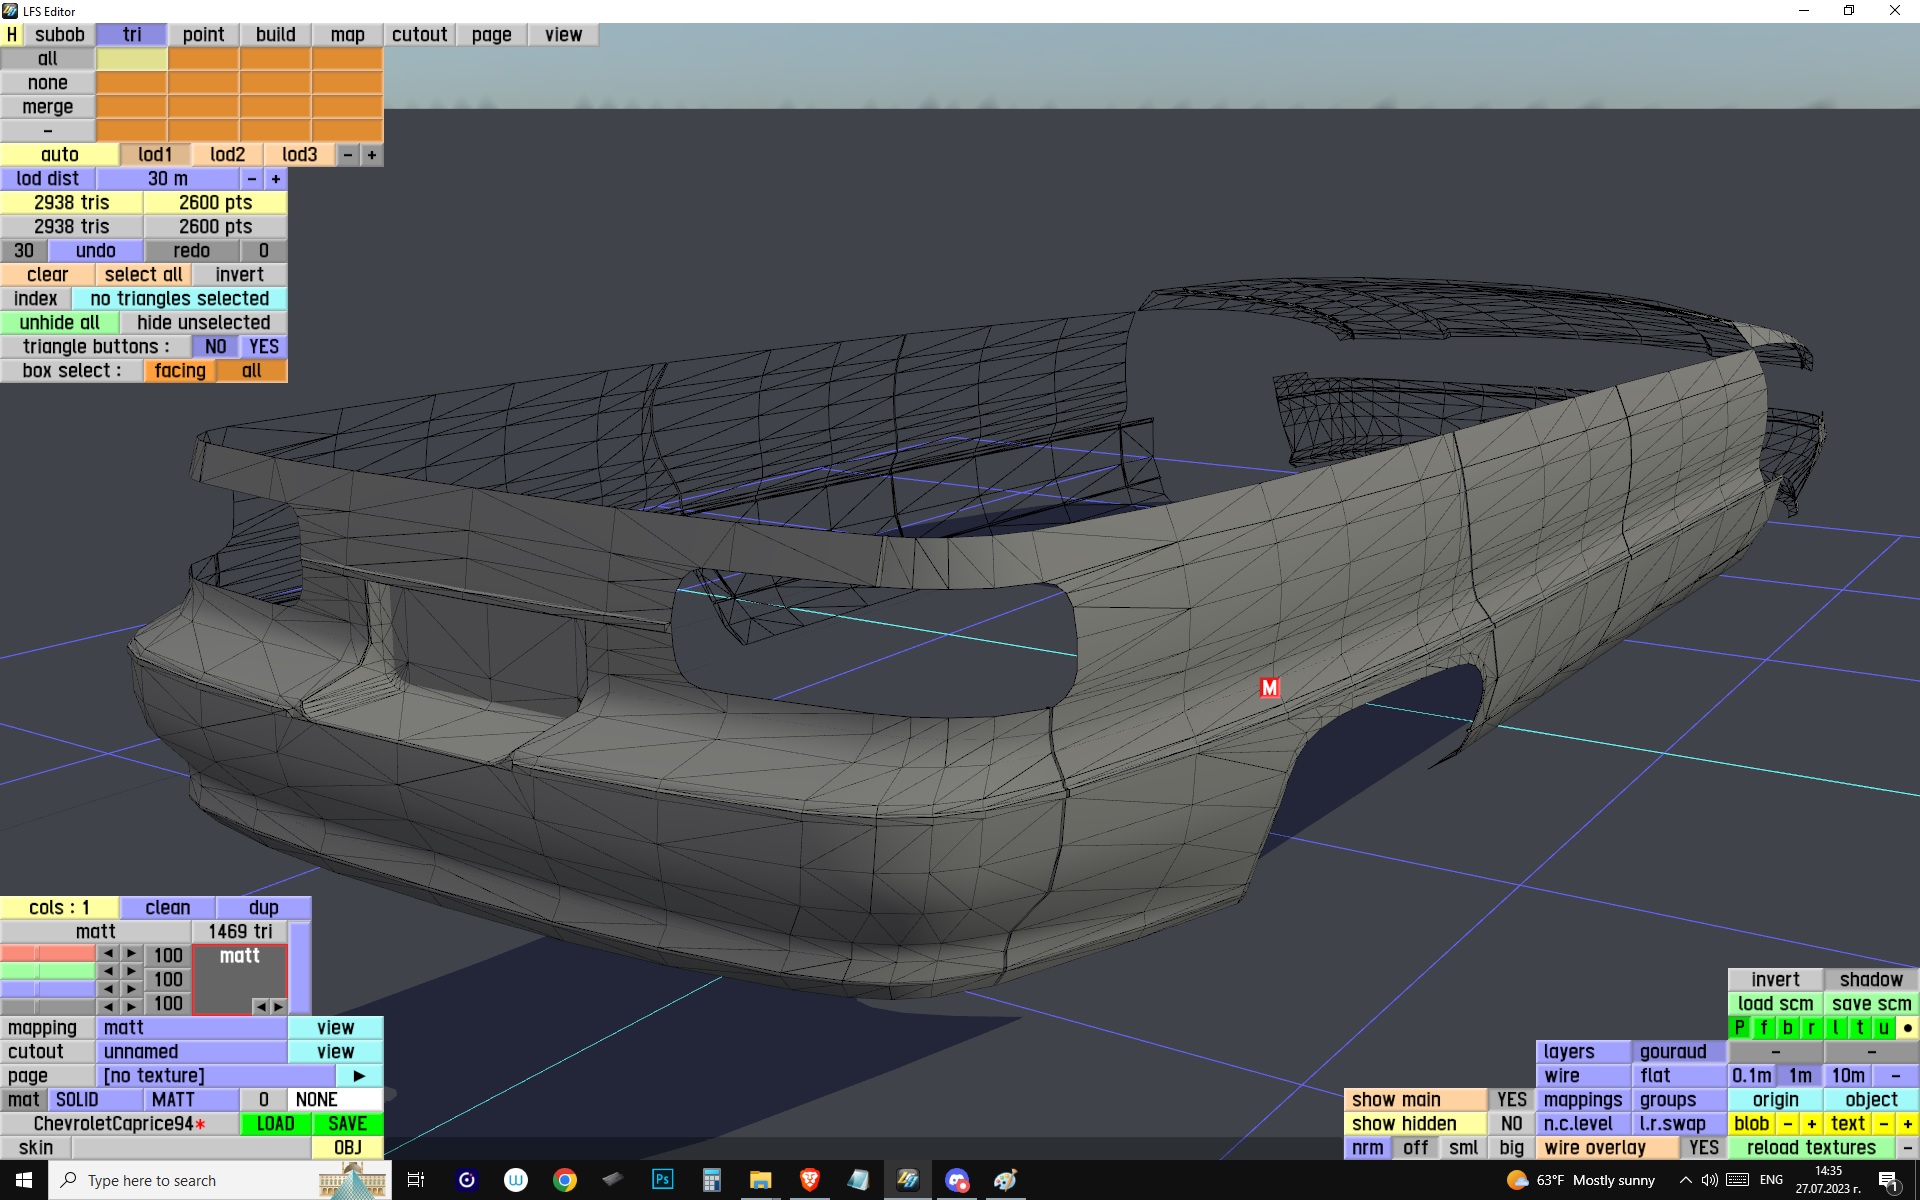Click the perspective 'P' view button

pyautogui.click(x=1740, y=1028)
